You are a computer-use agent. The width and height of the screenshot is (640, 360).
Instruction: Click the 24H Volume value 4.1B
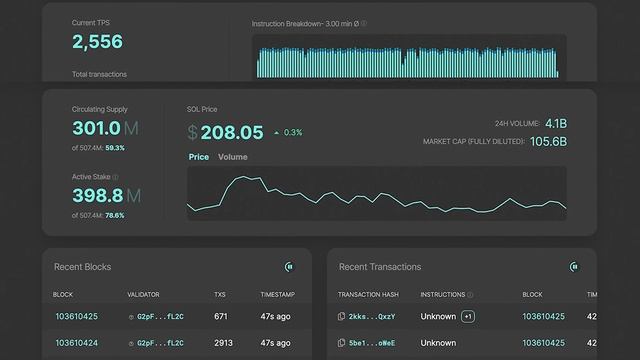pyautogui.click(x=556, y=124)
